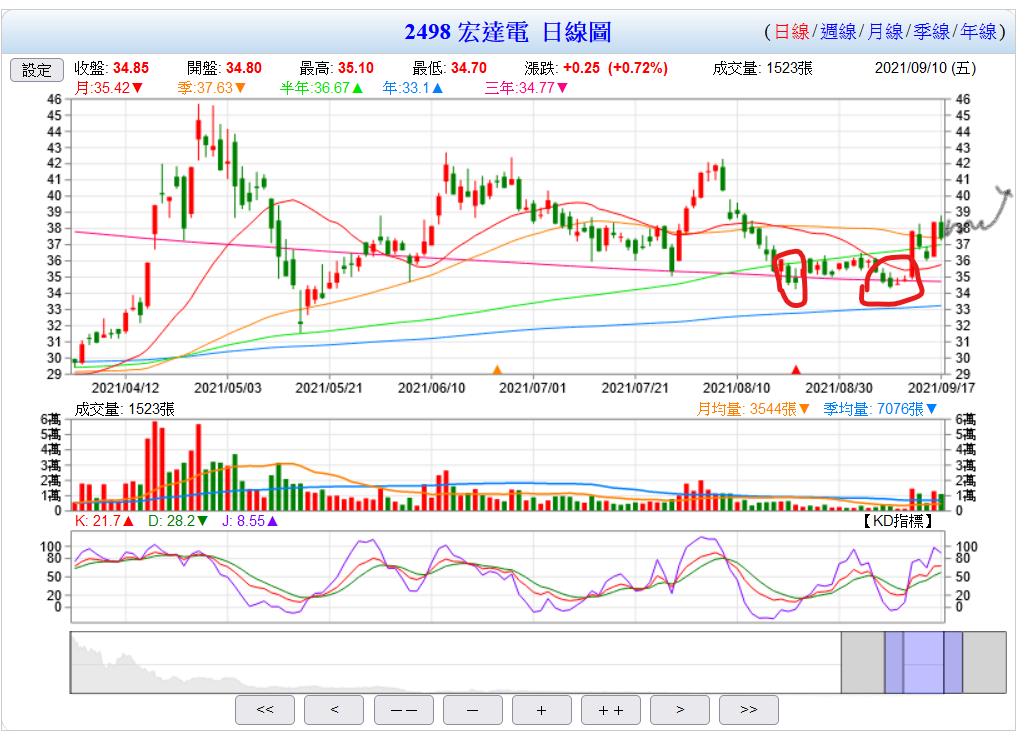1027x742 pixels.
Task: Click the orange triangle marker on date axis
Action: pos(497,370)
